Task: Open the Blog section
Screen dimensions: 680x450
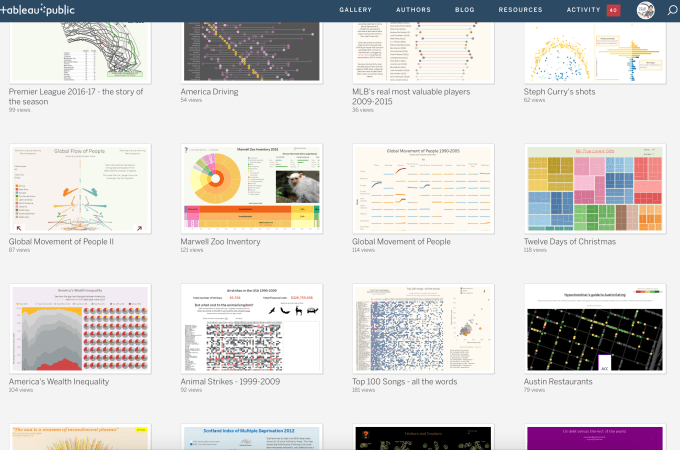Action: (x=464, y=10)
